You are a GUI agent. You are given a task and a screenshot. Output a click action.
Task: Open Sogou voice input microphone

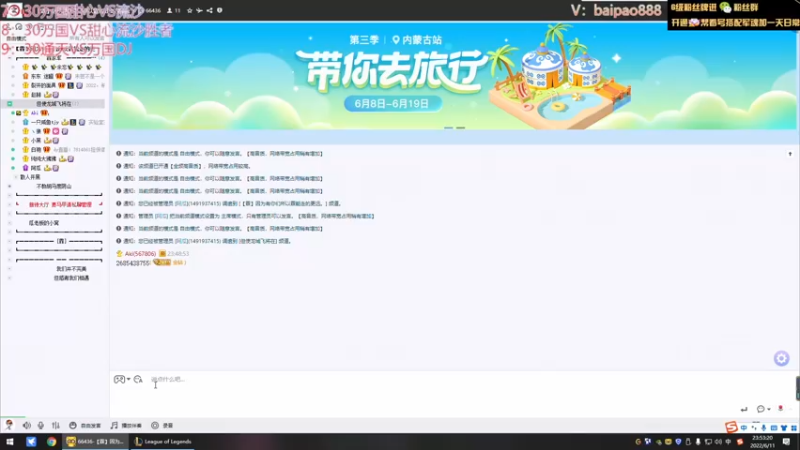[764, 428]
